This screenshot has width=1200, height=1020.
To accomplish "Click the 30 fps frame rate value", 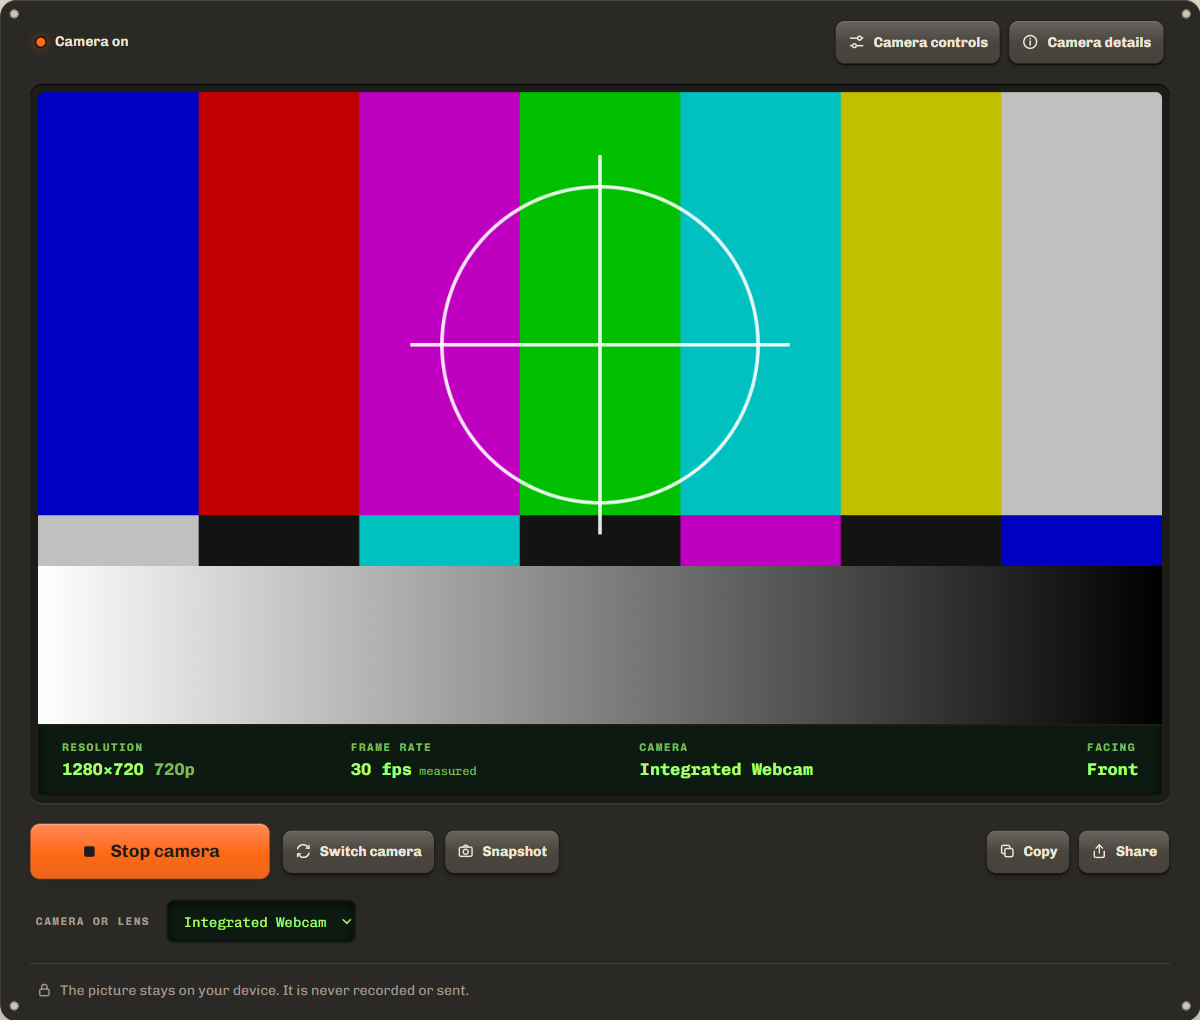I will [381, 769].
